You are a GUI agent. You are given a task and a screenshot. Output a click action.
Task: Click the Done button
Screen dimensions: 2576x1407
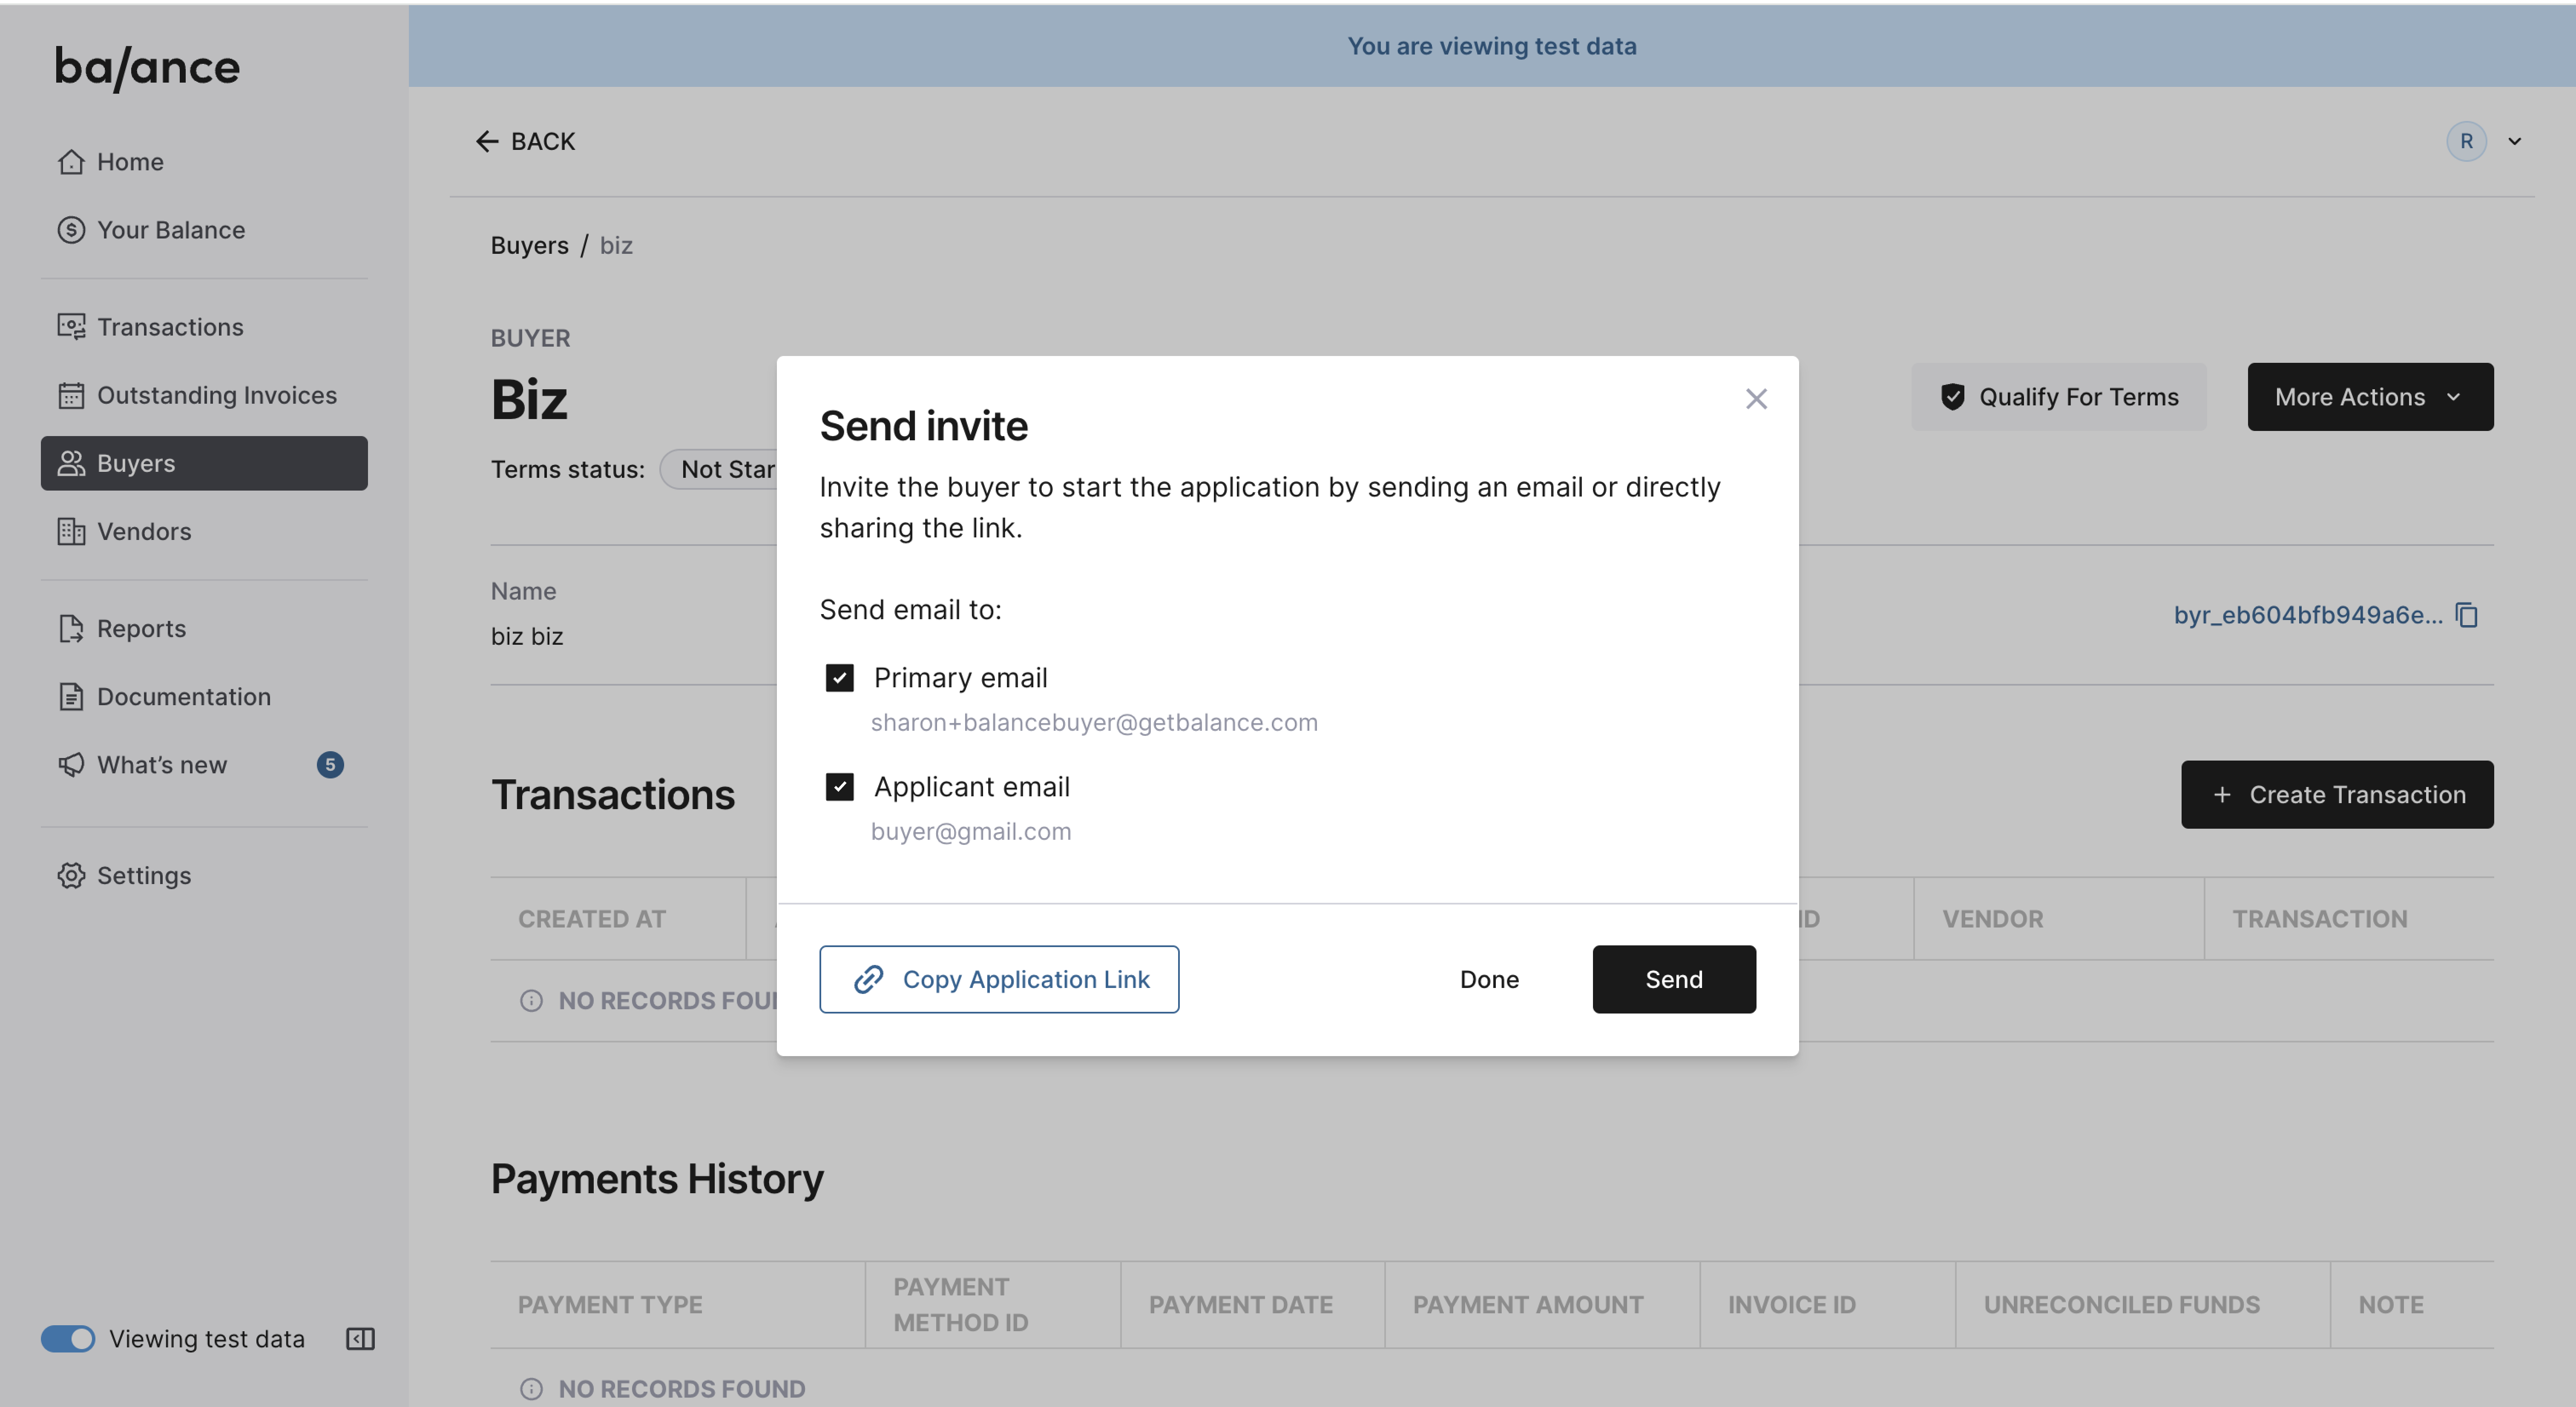tap(1489, 979)
